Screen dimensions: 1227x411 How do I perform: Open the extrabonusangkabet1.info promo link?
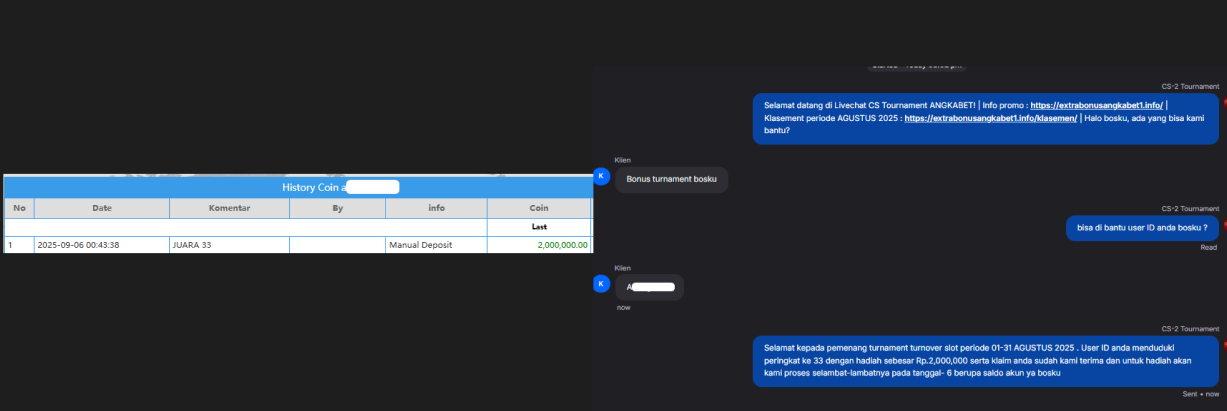1096,105
